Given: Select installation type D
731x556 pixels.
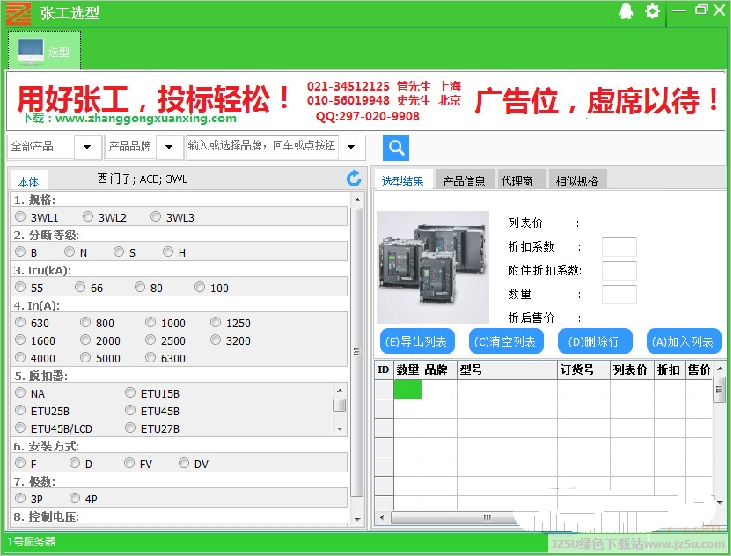Looking at the screenshot, I should click(x=75, y=463).
